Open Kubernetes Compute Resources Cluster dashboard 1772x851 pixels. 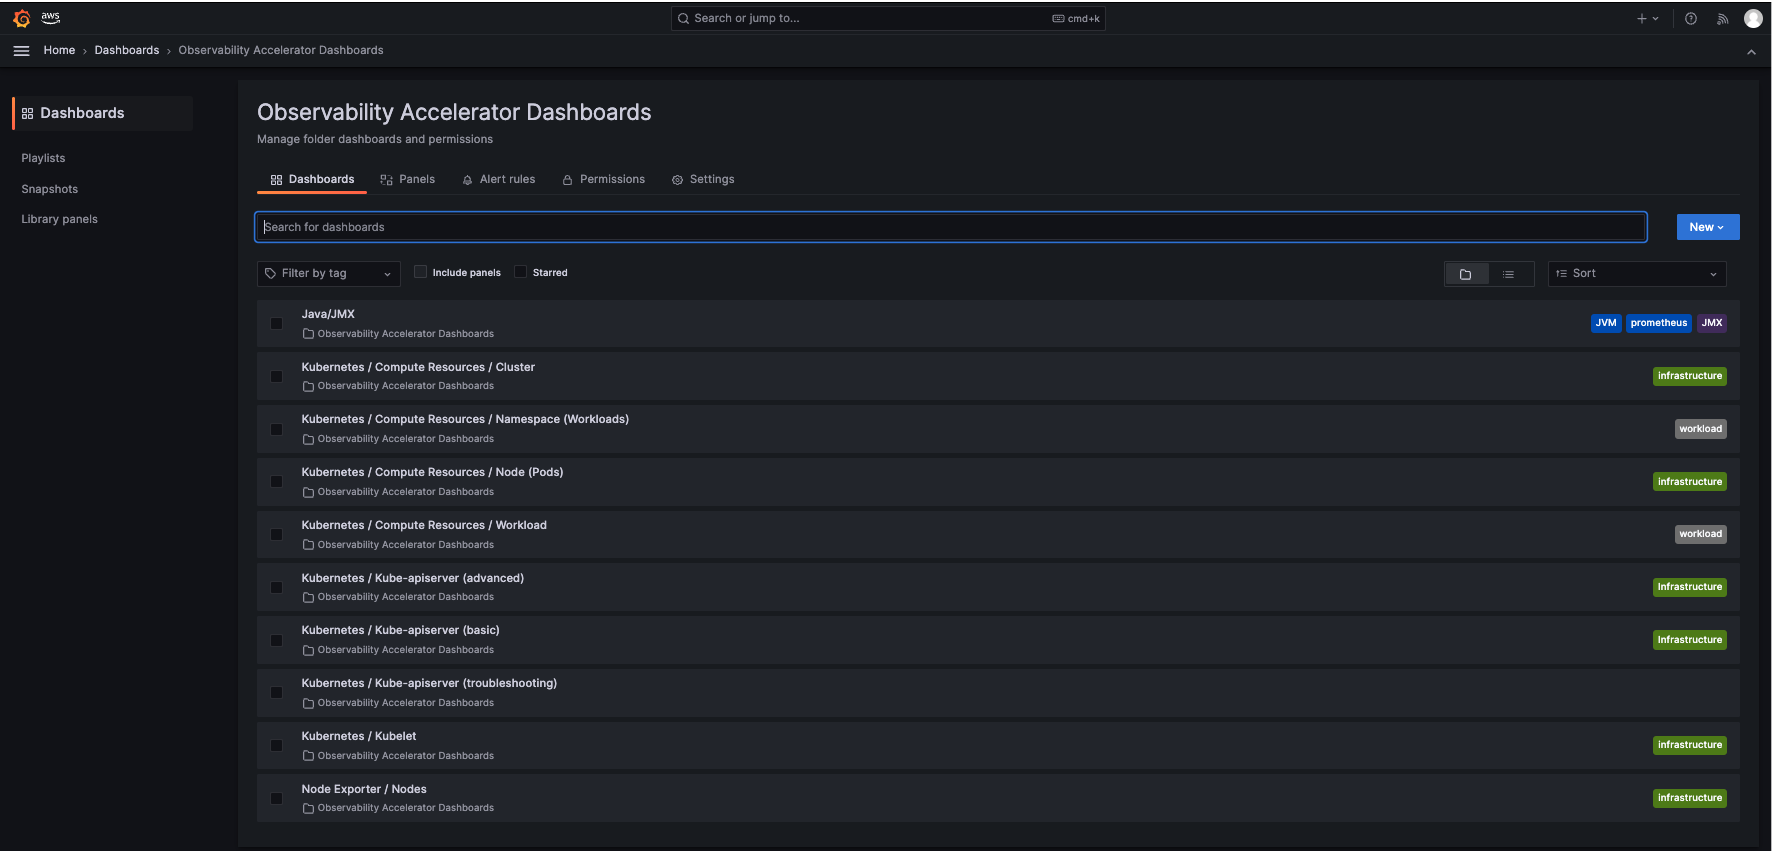pos(418,367)
